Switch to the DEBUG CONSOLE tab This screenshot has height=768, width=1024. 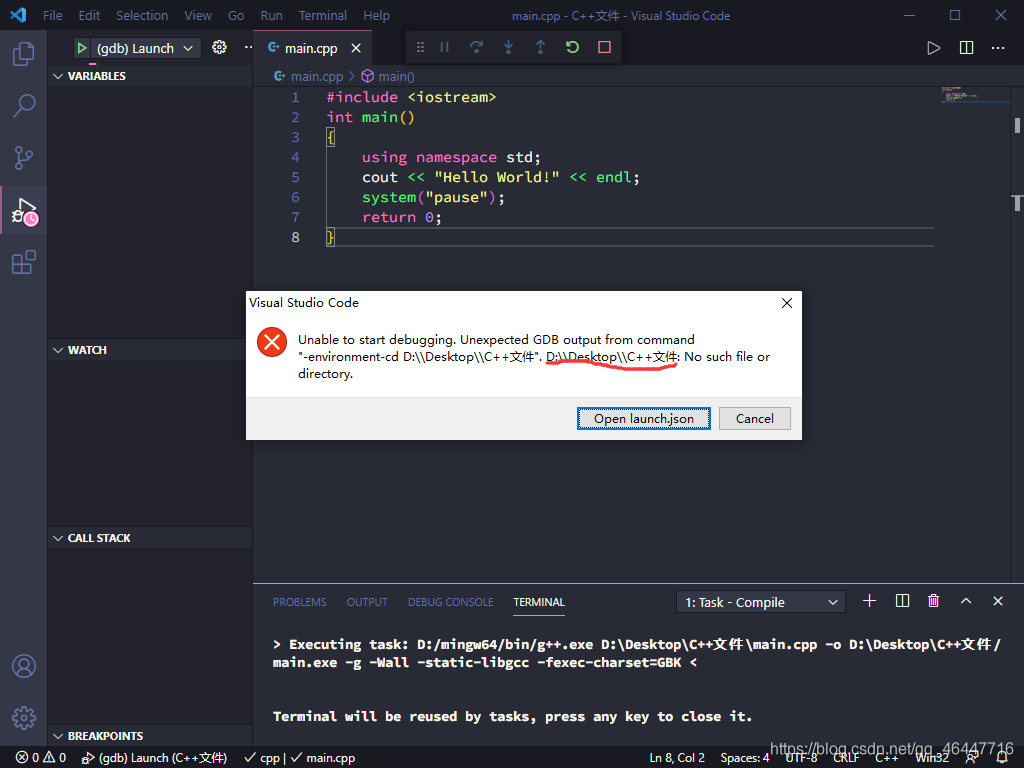(450, 601)
